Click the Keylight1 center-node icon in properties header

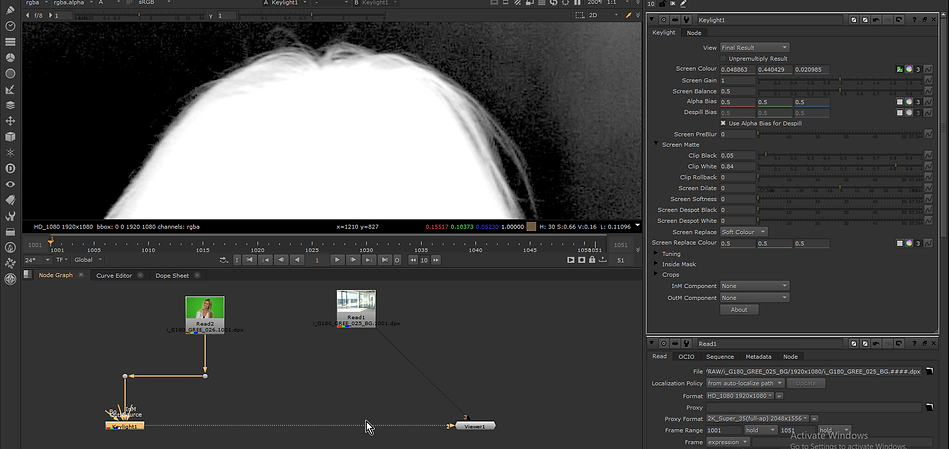(x=663, y=20)
